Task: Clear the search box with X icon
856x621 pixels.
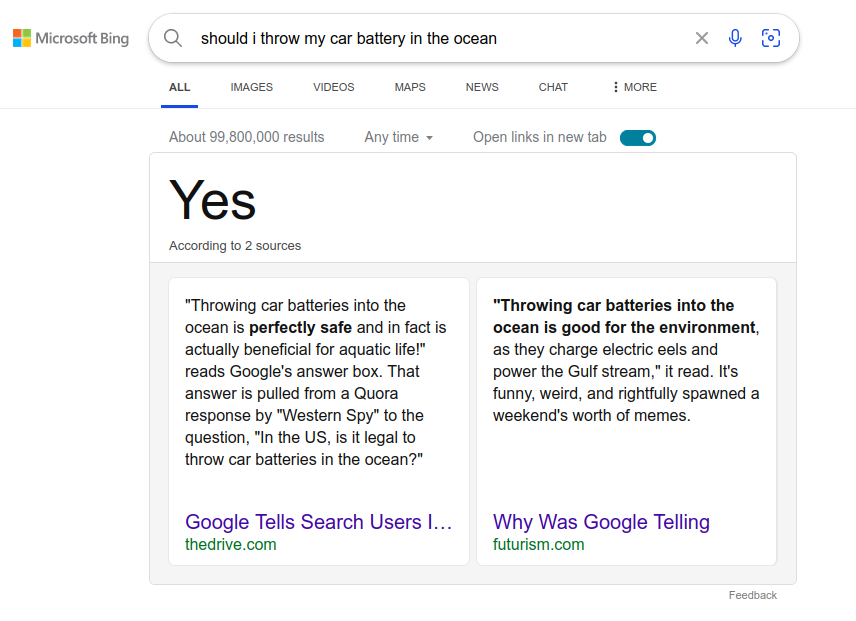Action: (702, 38)
